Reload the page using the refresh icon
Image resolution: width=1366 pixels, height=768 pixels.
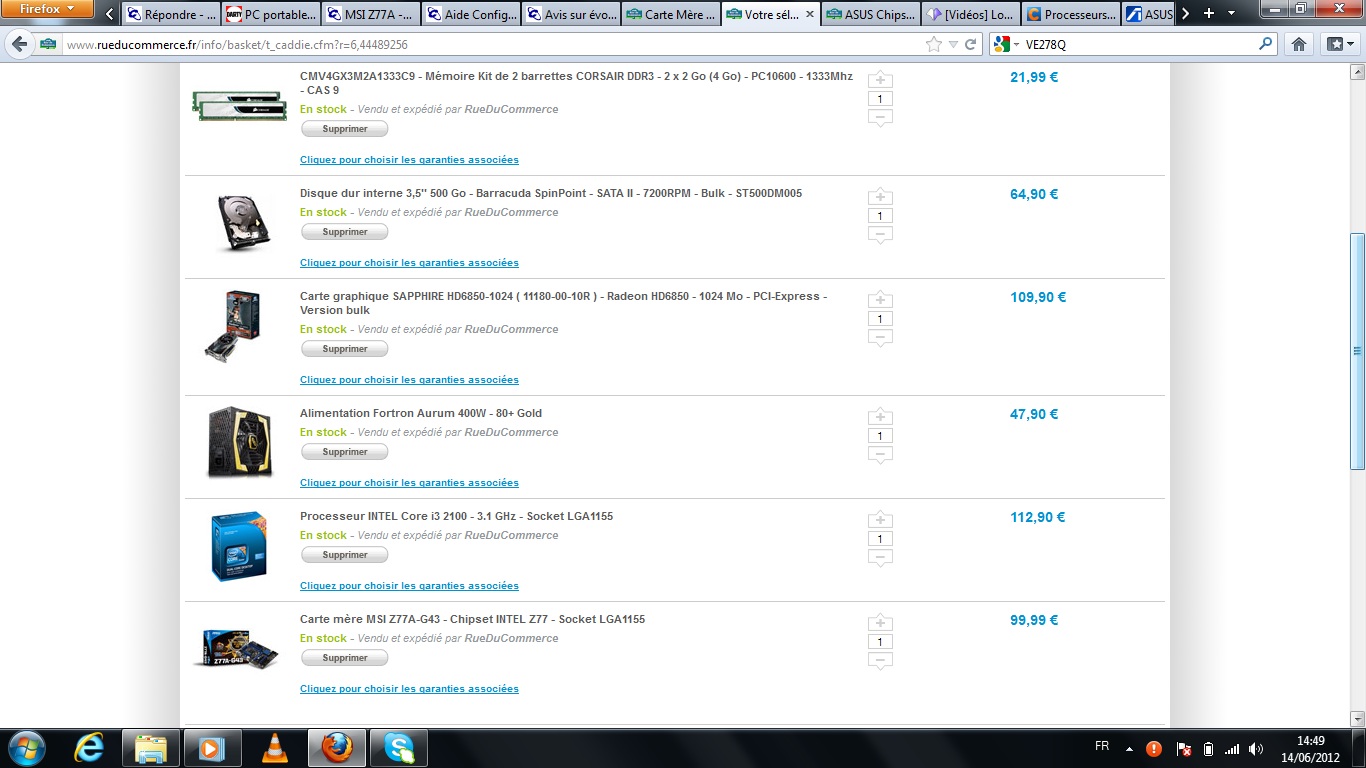[970, 44]
